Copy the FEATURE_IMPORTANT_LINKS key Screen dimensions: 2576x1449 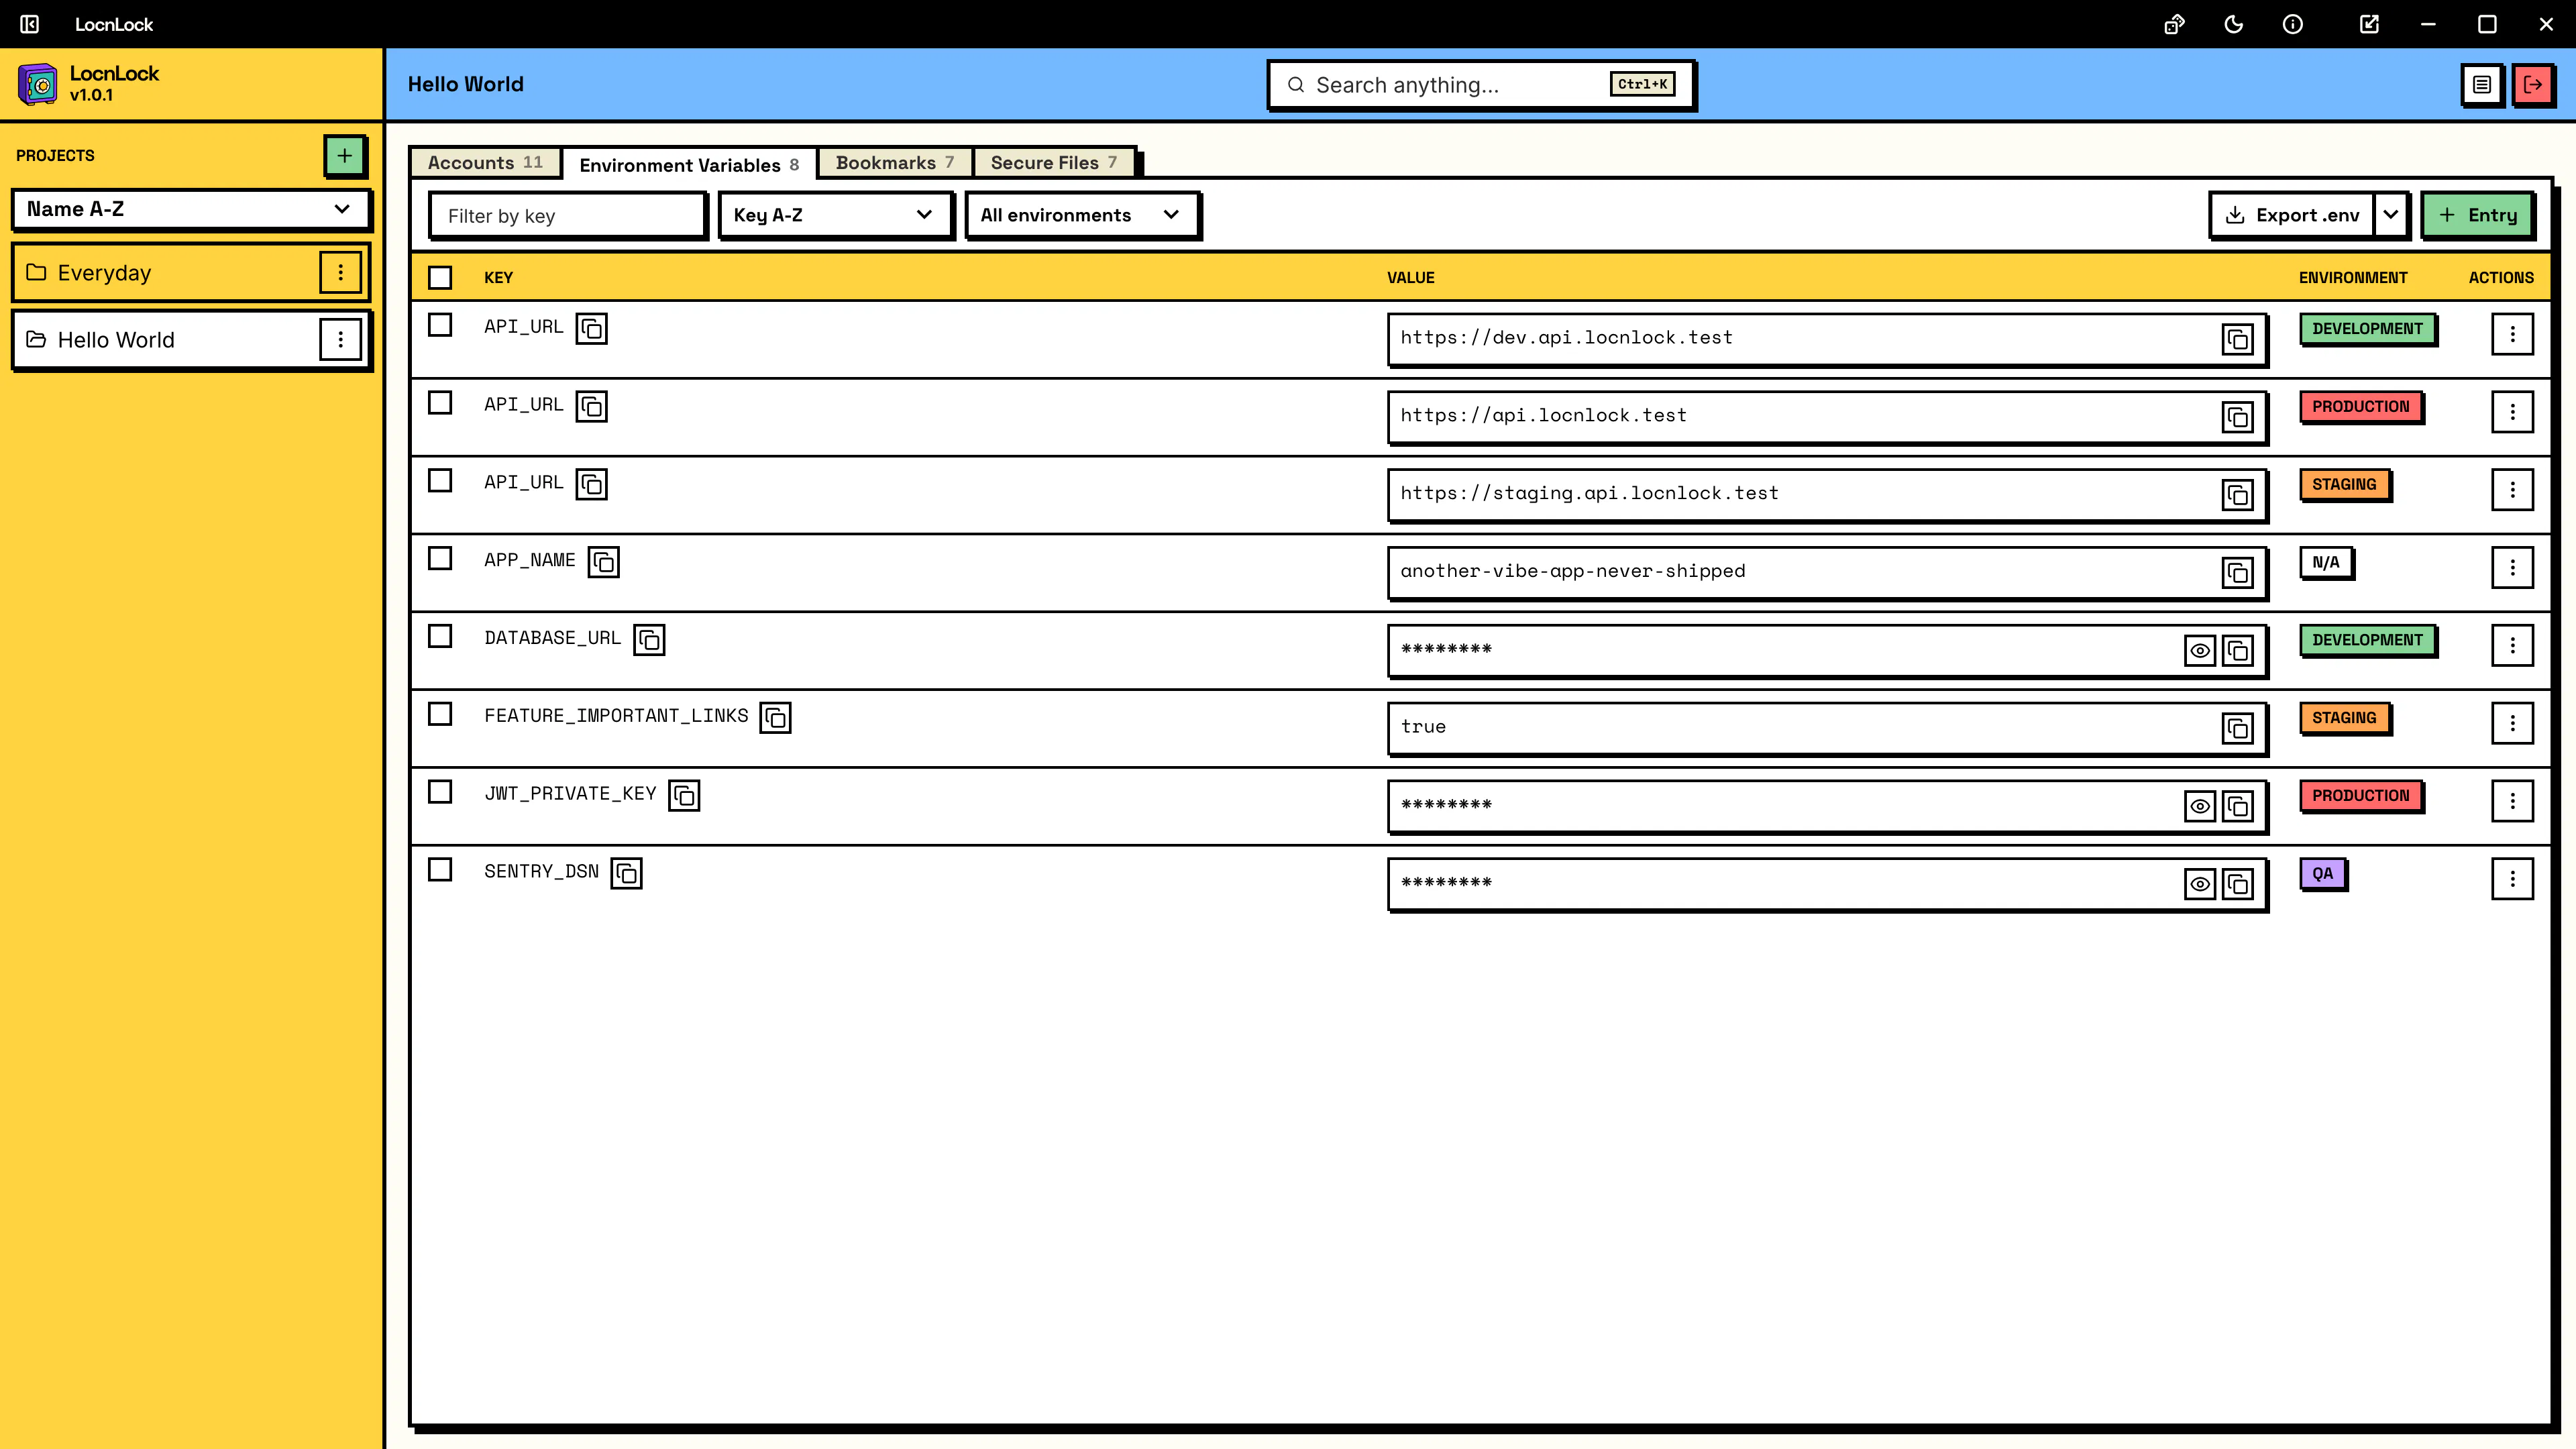pyautogui.click(x=775, y=718)
